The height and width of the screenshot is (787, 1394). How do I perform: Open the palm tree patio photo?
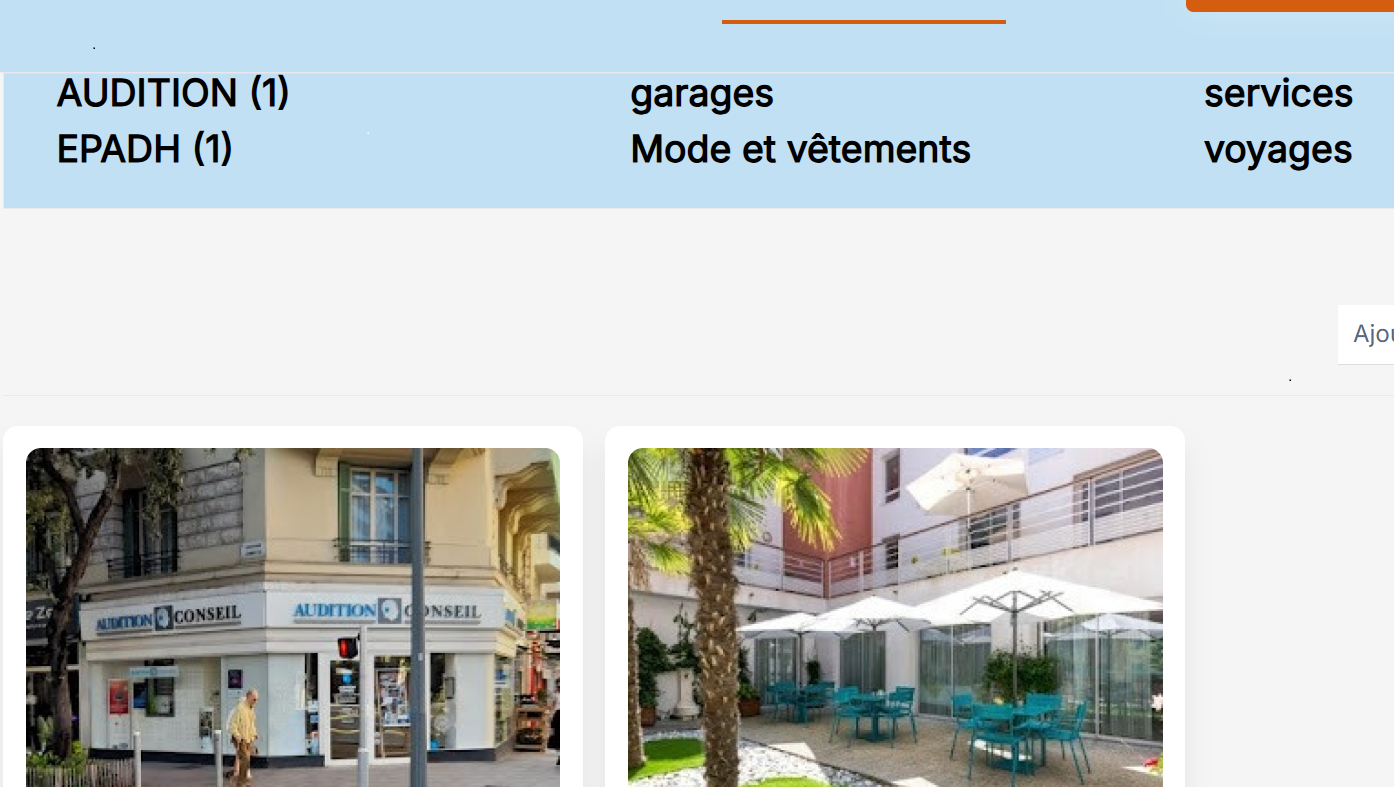pyautogui.click(x=895, y=617)
